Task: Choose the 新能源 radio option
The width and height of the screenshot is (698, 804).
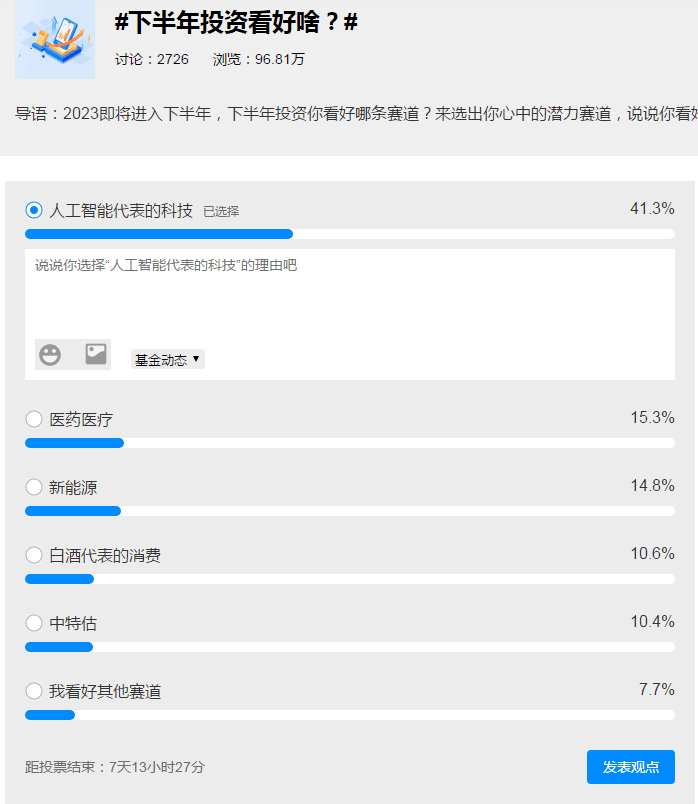Action: click(34, 487)
